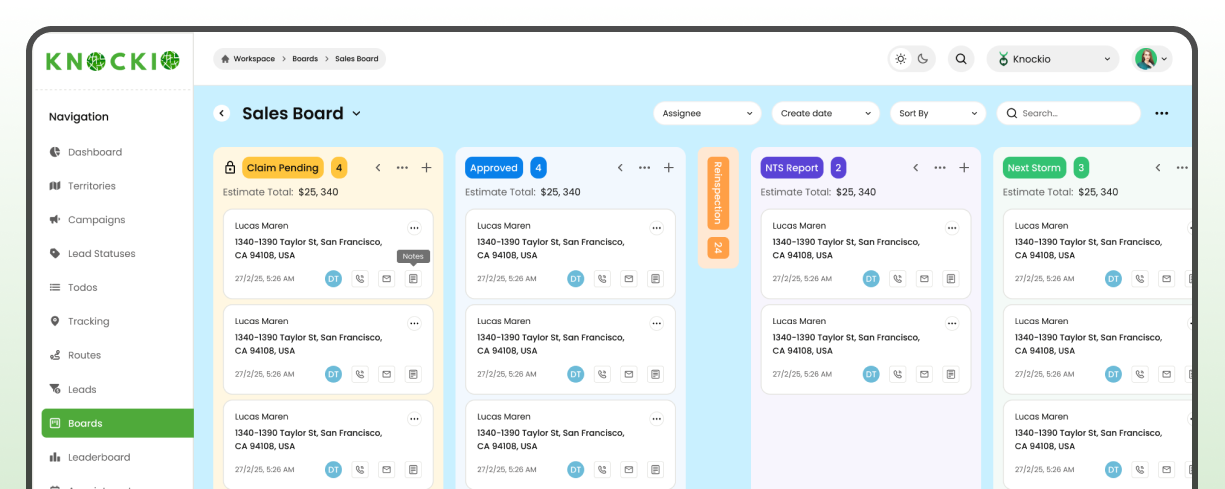Click the Approved column label
This screenshot has height=489, width=1225.
tap(494, 168)
